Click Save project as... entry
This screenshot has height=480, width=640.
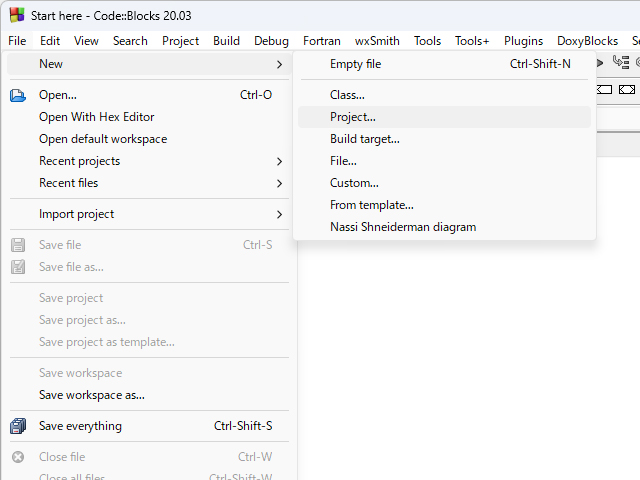point(149,320)
